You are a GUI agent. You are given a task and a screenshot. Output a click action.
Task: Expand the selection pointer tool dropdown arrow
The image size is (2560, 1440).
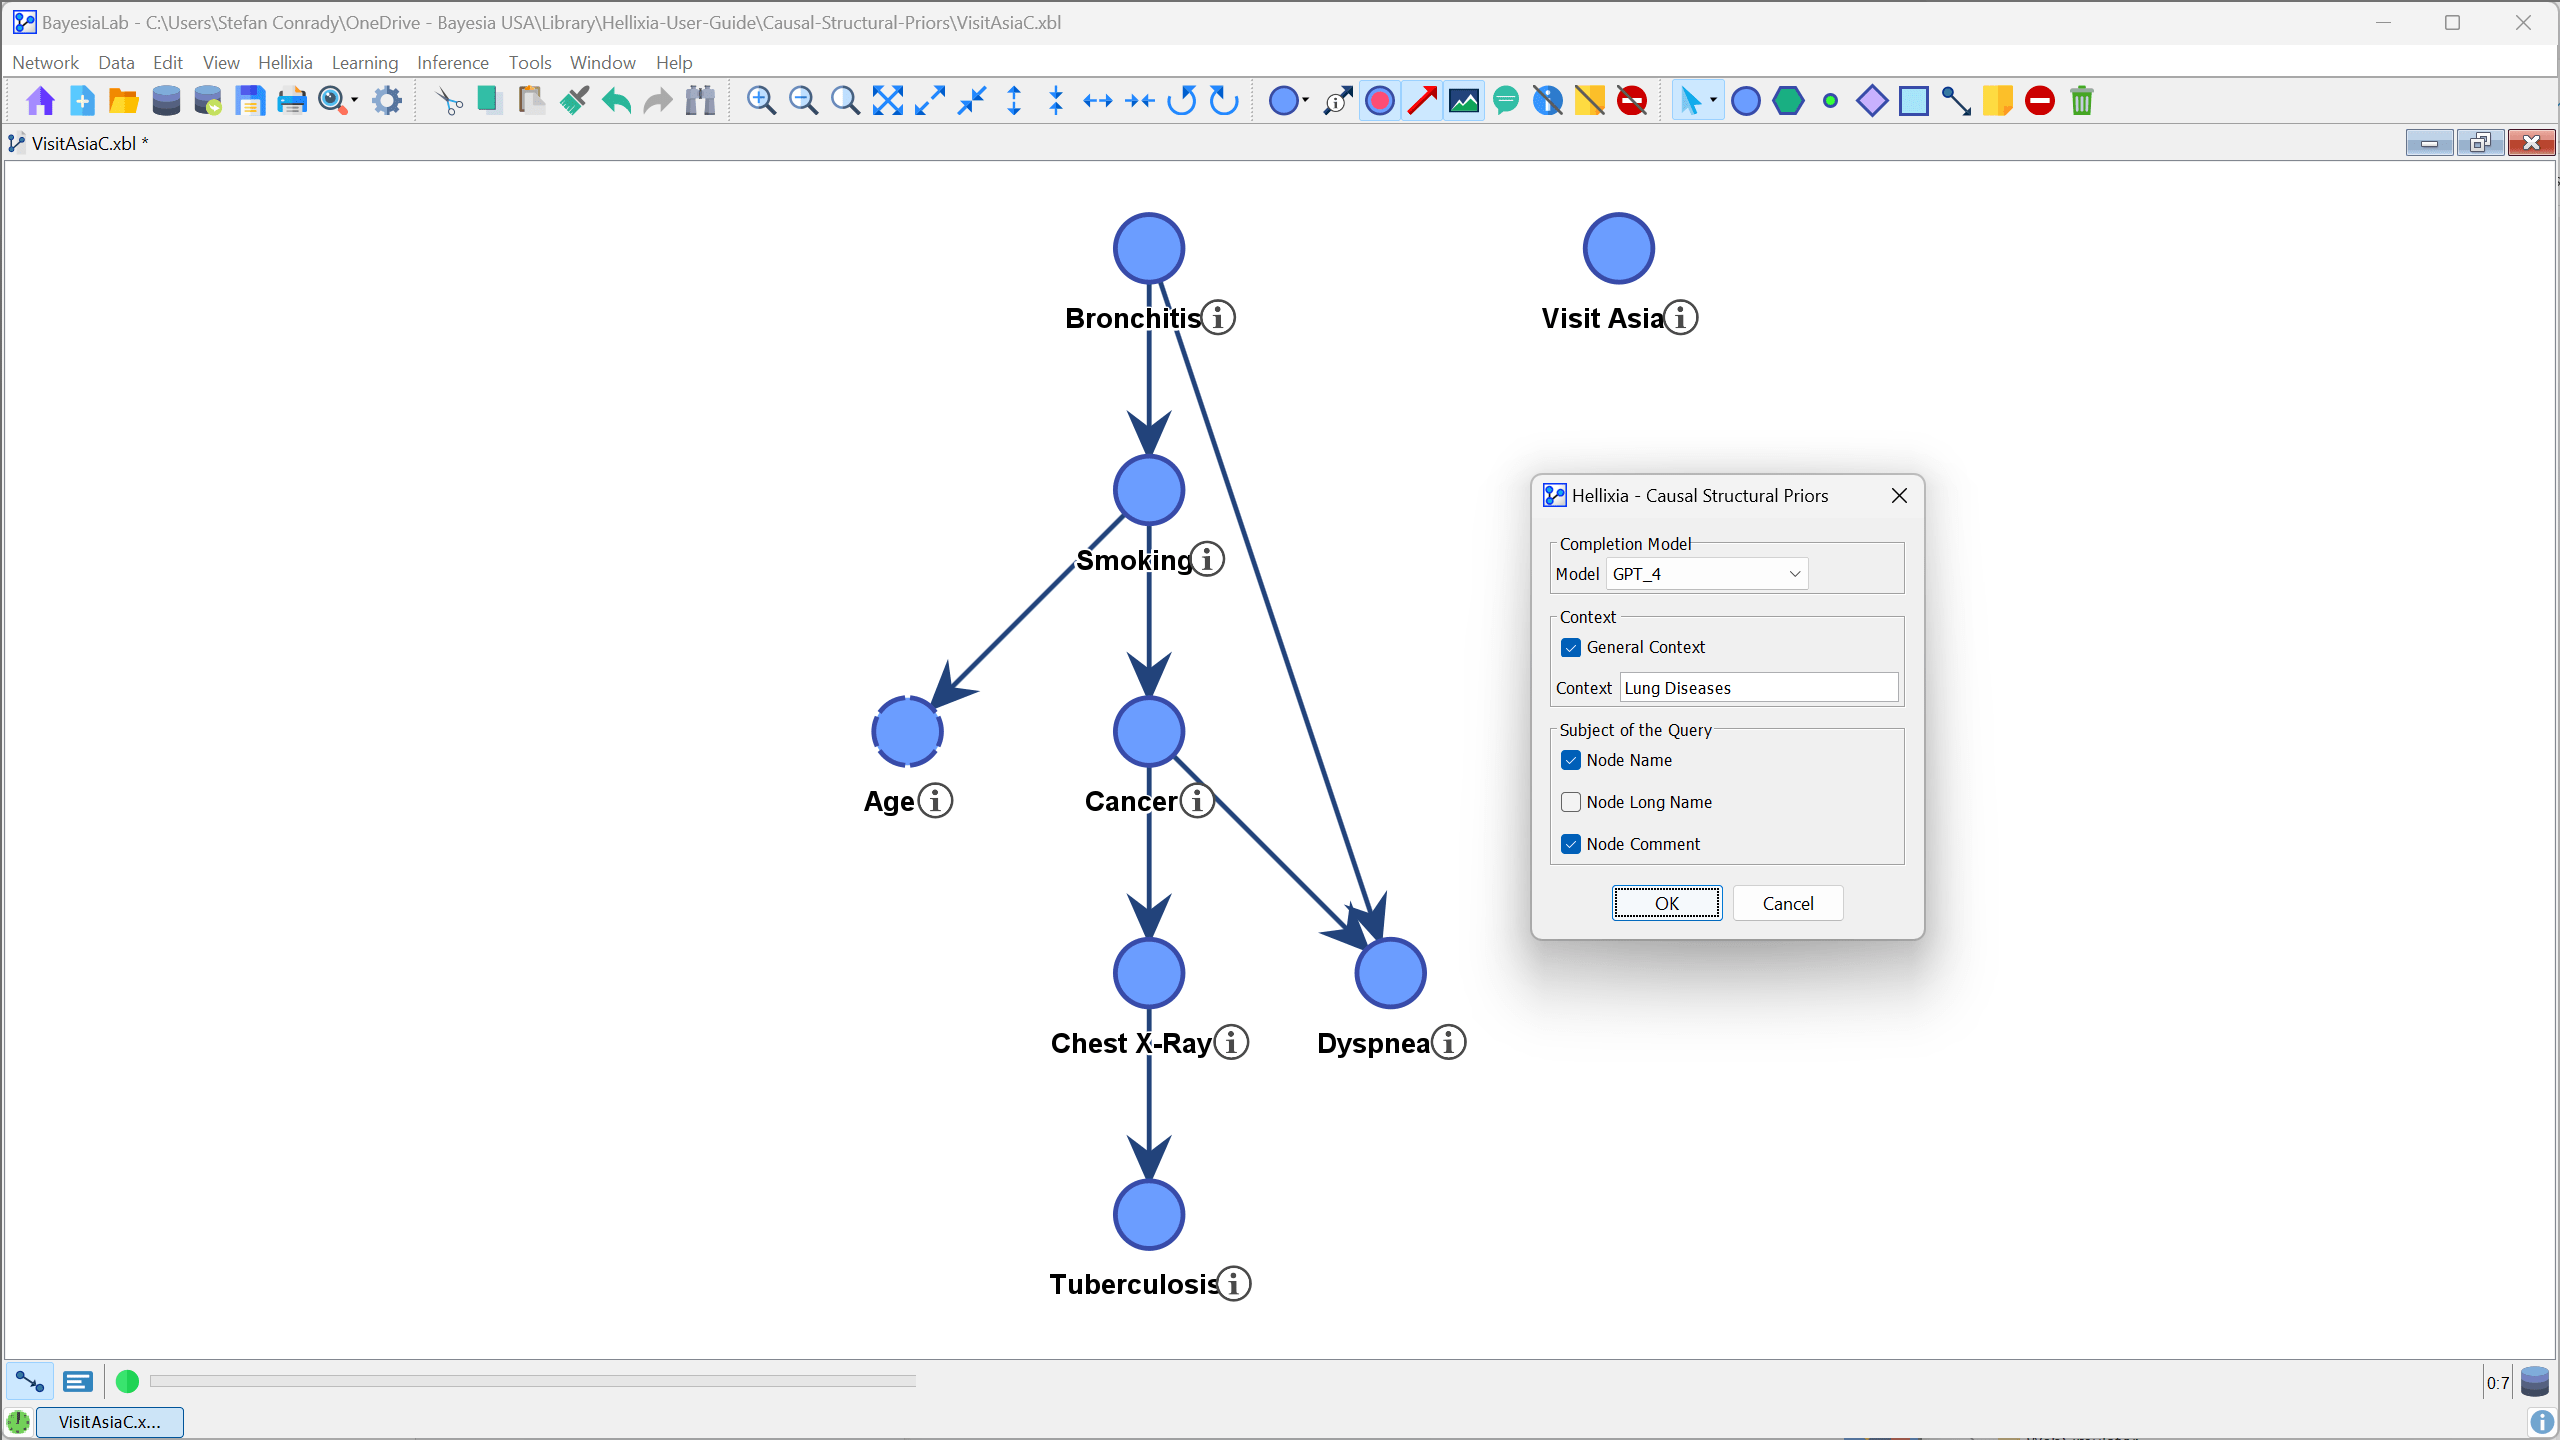coord(1713,100)
